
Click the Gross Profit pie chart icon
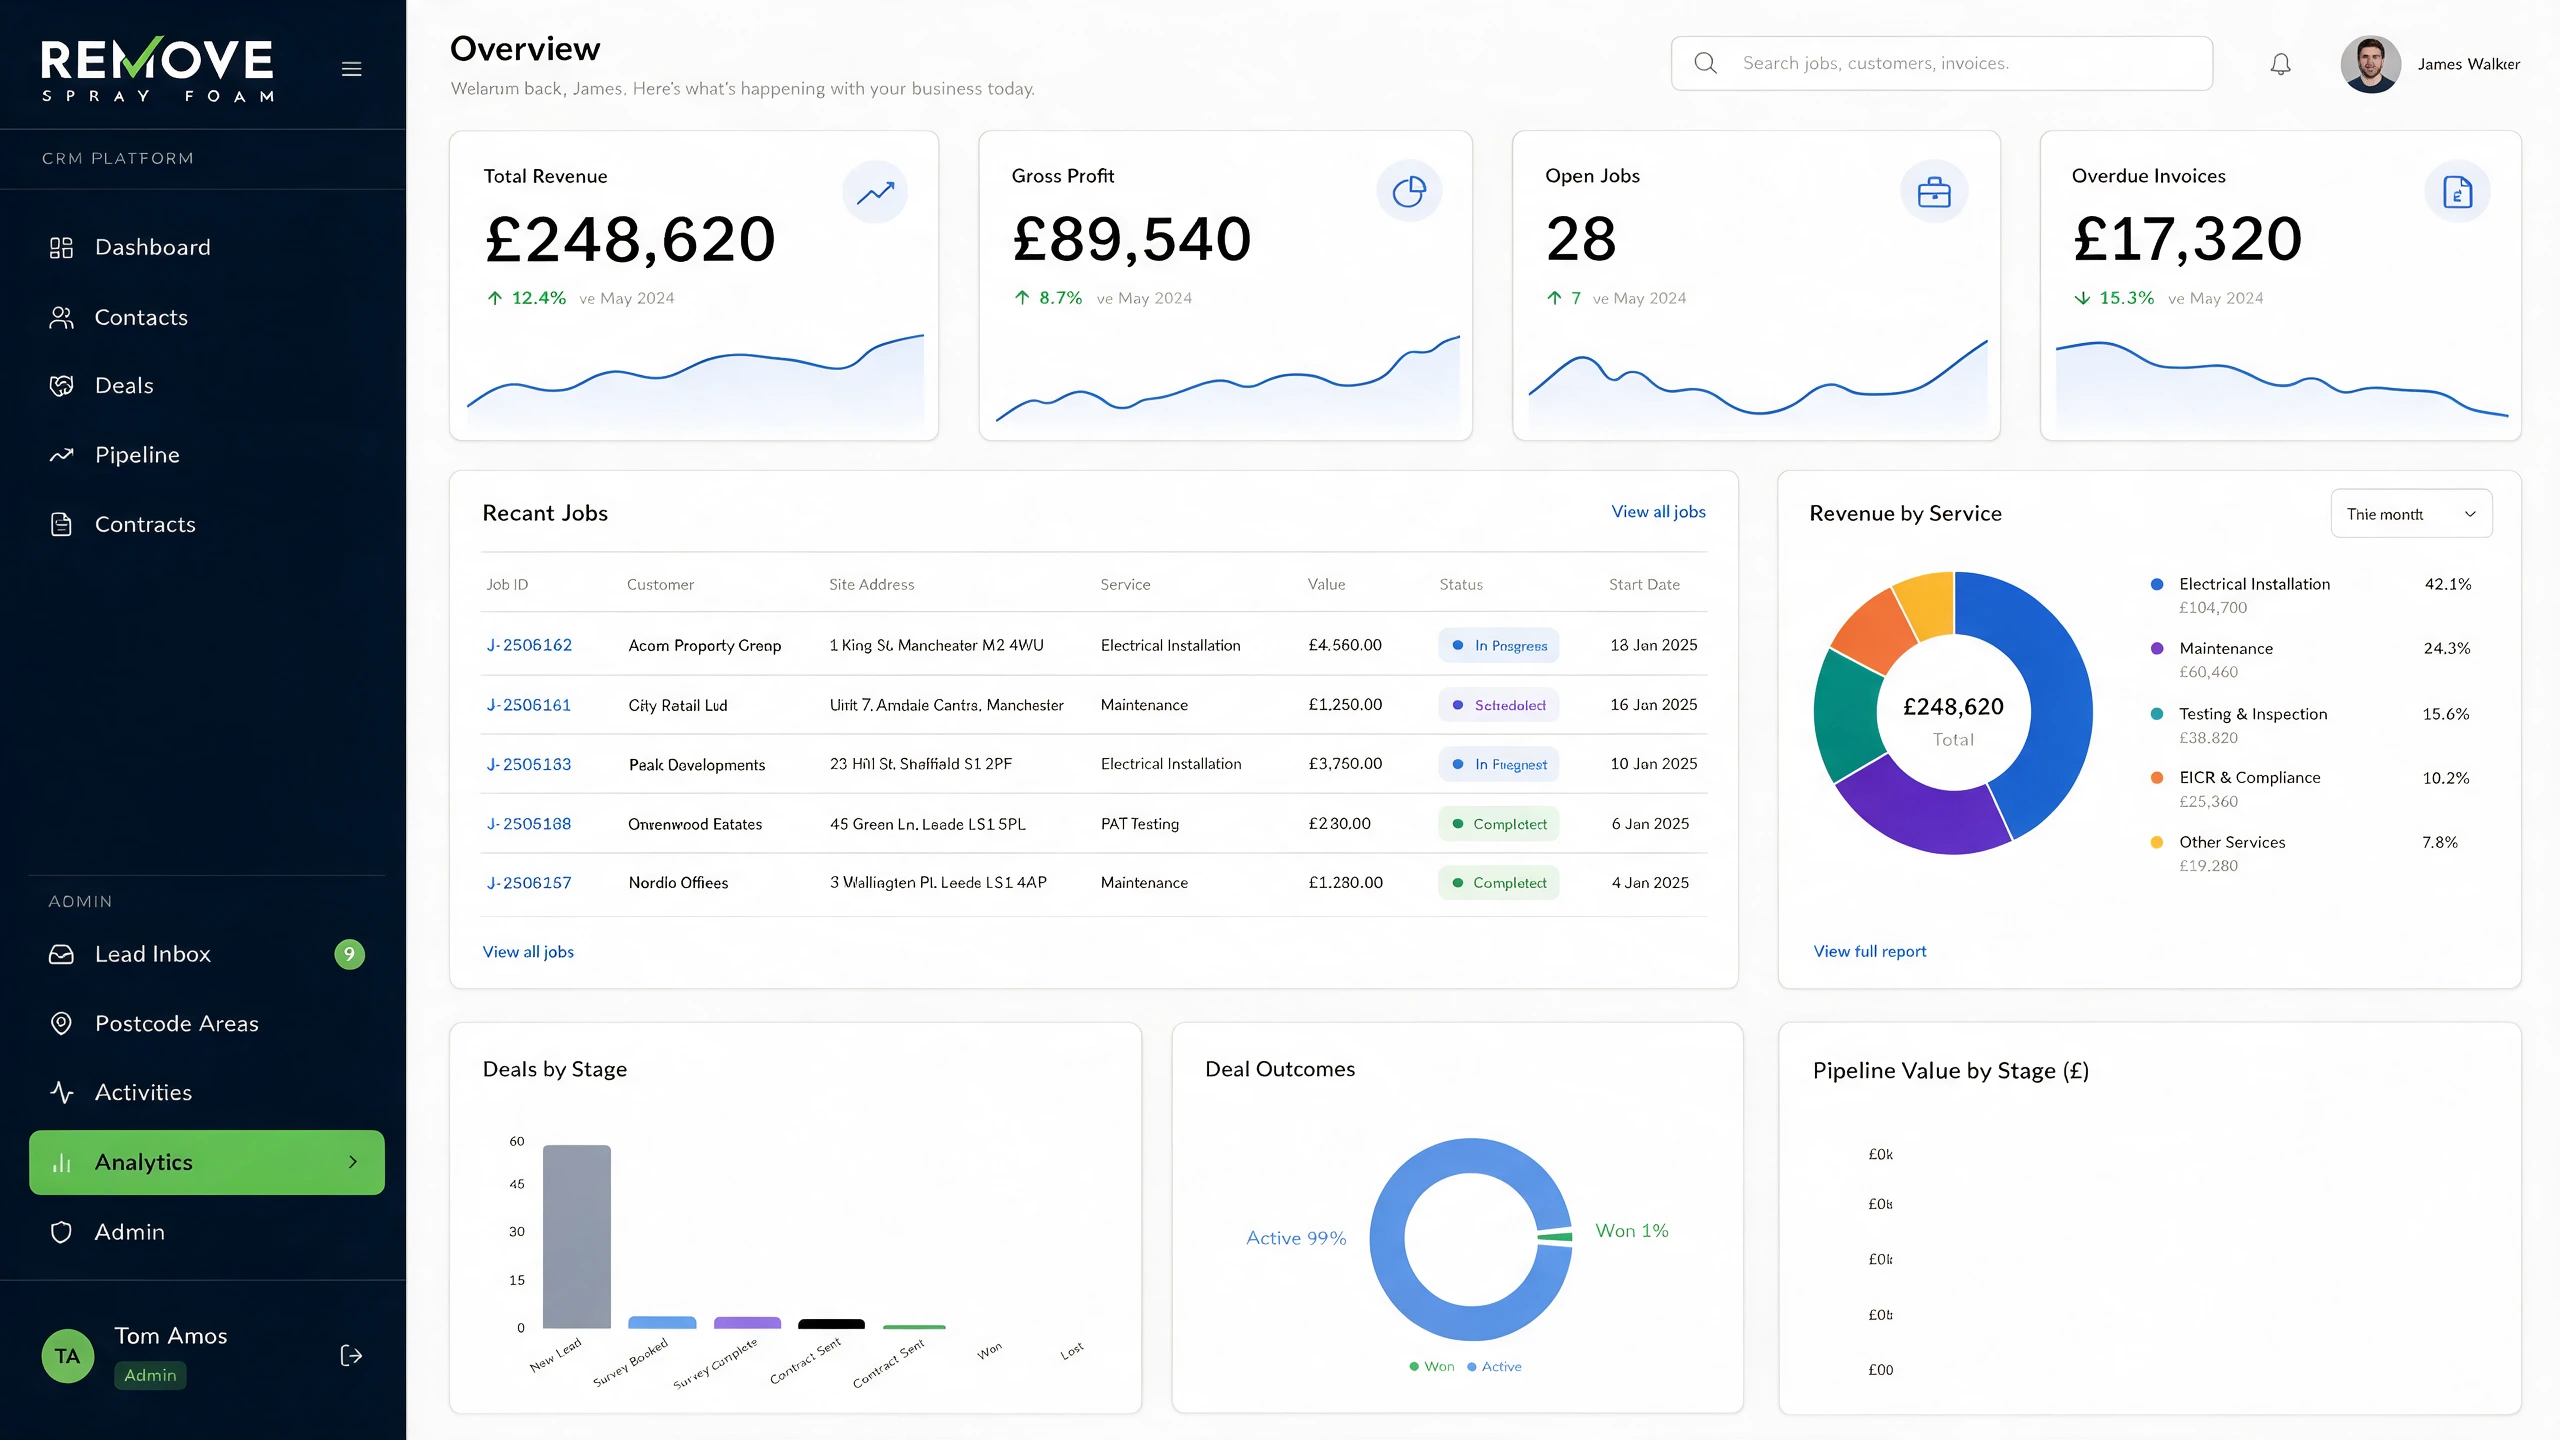(1409, 191)
